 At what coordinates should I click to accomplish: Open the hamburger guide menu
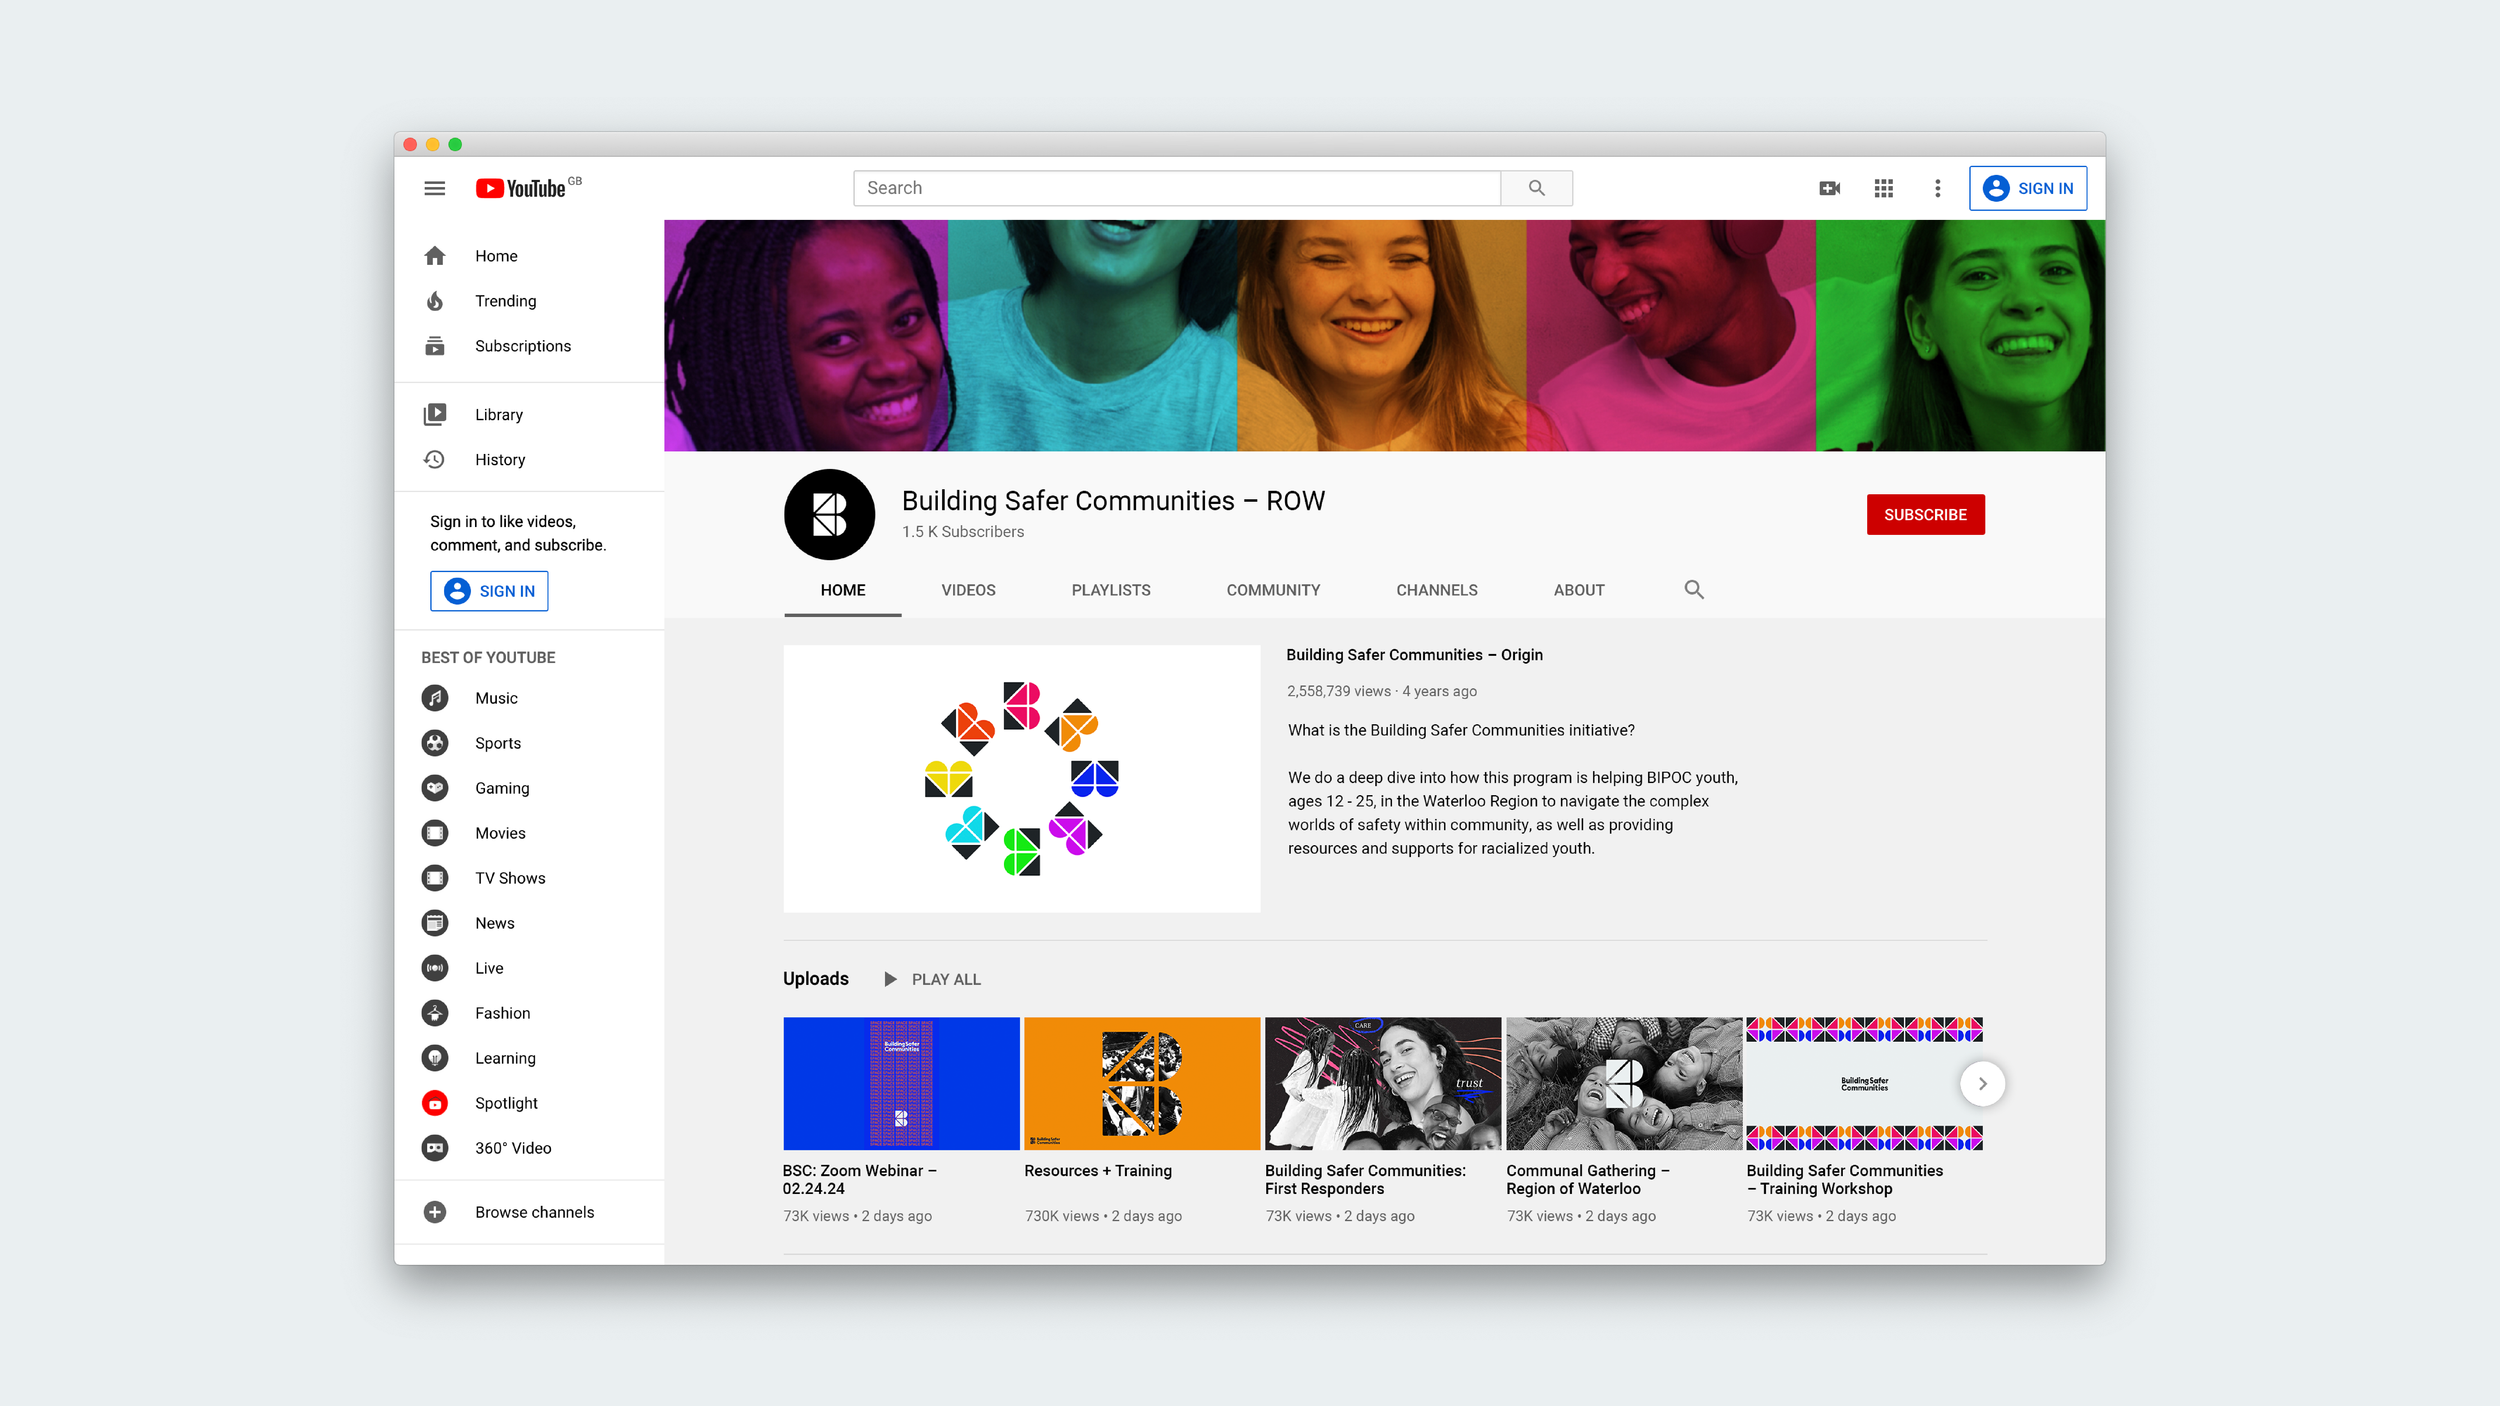click(x=434, y=188)
